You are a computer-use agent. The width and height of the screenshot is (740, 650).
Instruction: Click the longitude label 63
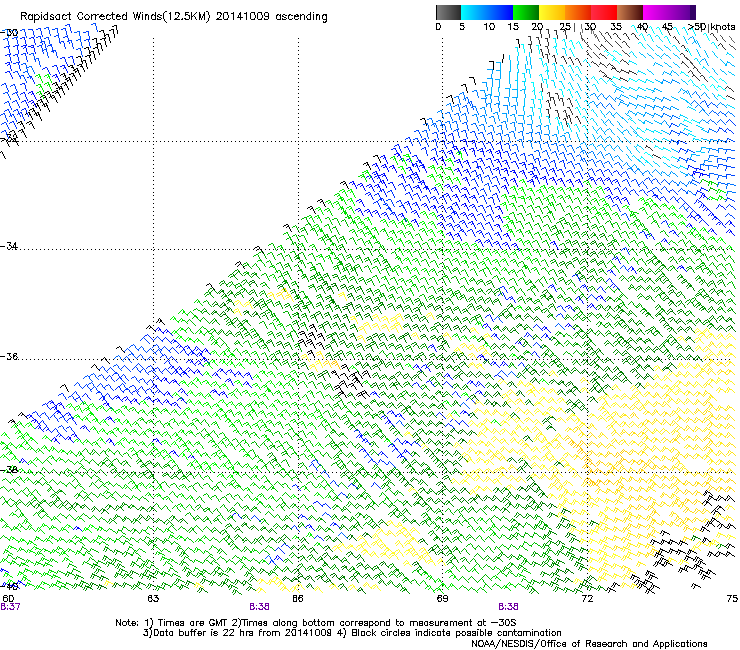153,599
